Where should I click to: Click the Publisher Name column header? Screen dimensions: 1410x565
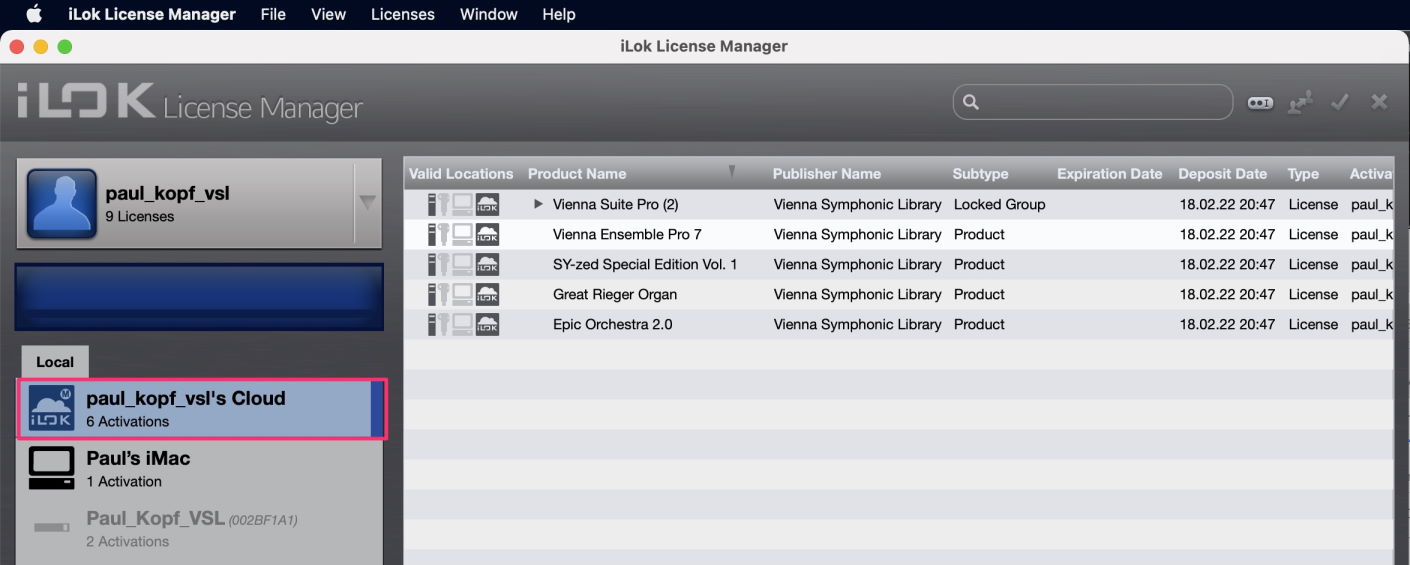[x=827, y=174]
